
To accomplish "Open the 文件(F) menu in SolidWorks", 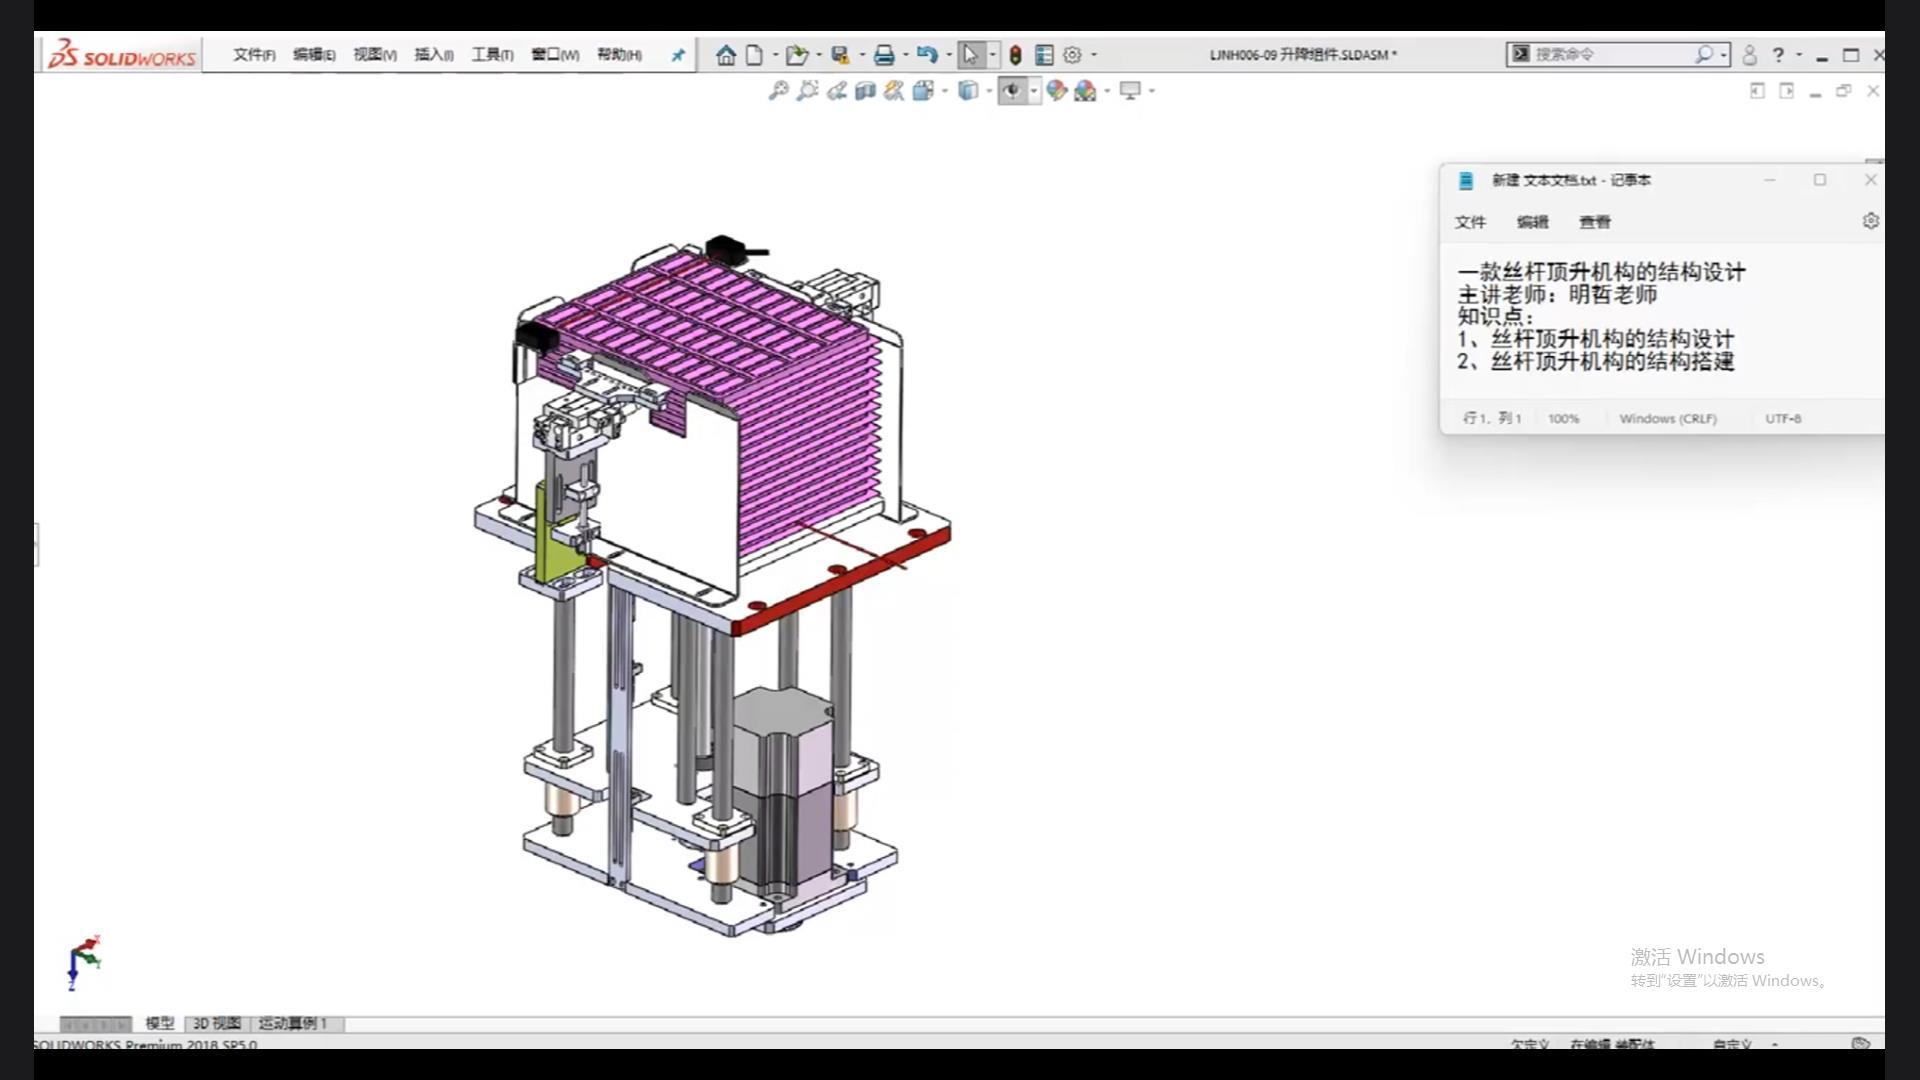I will [254, 55].
